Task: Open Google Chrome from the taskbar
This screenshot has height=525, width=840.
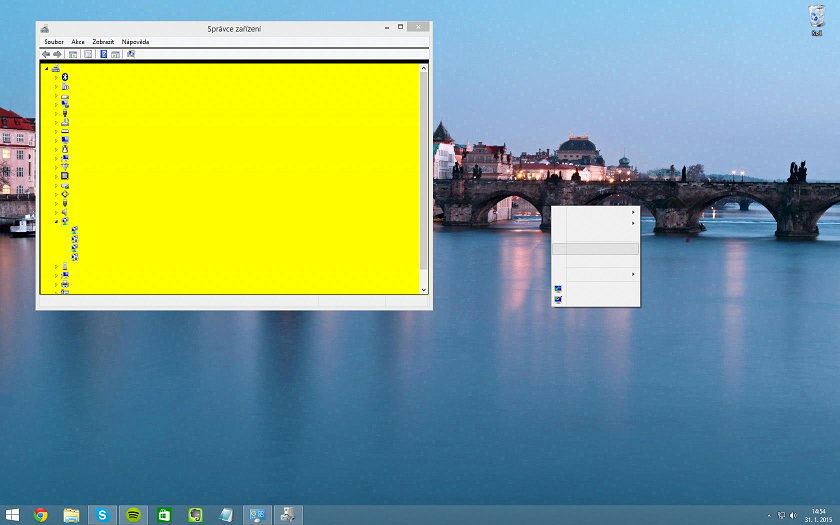Action: (41, 515)
